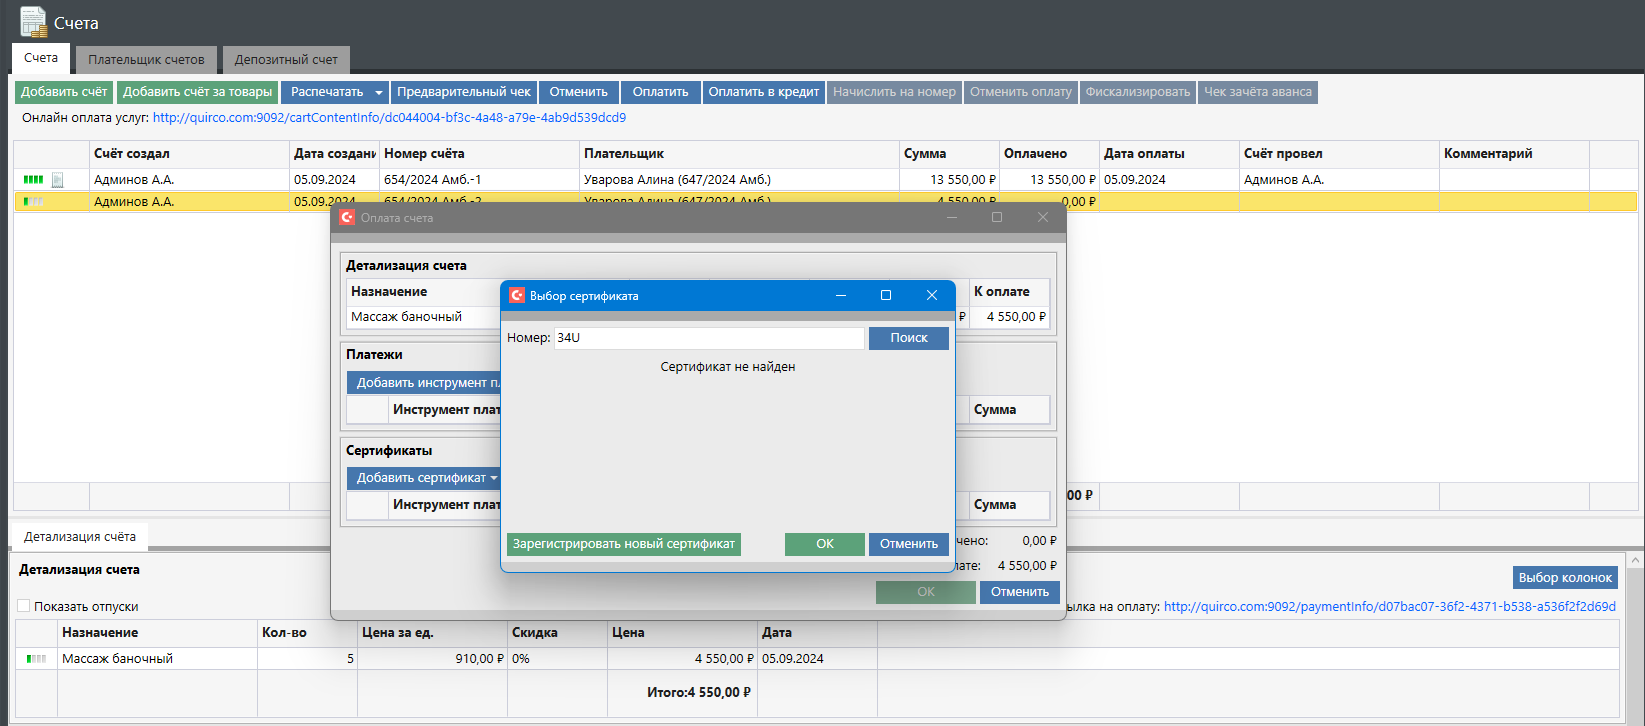Click the scroll-up arrow of the bottom panel
The height and width of the screenshot is (726, 1645).
point(1635,561)
